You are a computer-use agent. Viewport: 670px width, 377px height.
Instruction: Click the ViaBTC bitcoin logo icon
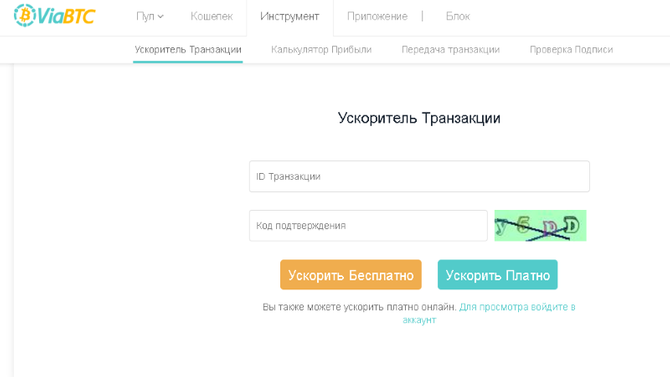(x=25, y=15)
